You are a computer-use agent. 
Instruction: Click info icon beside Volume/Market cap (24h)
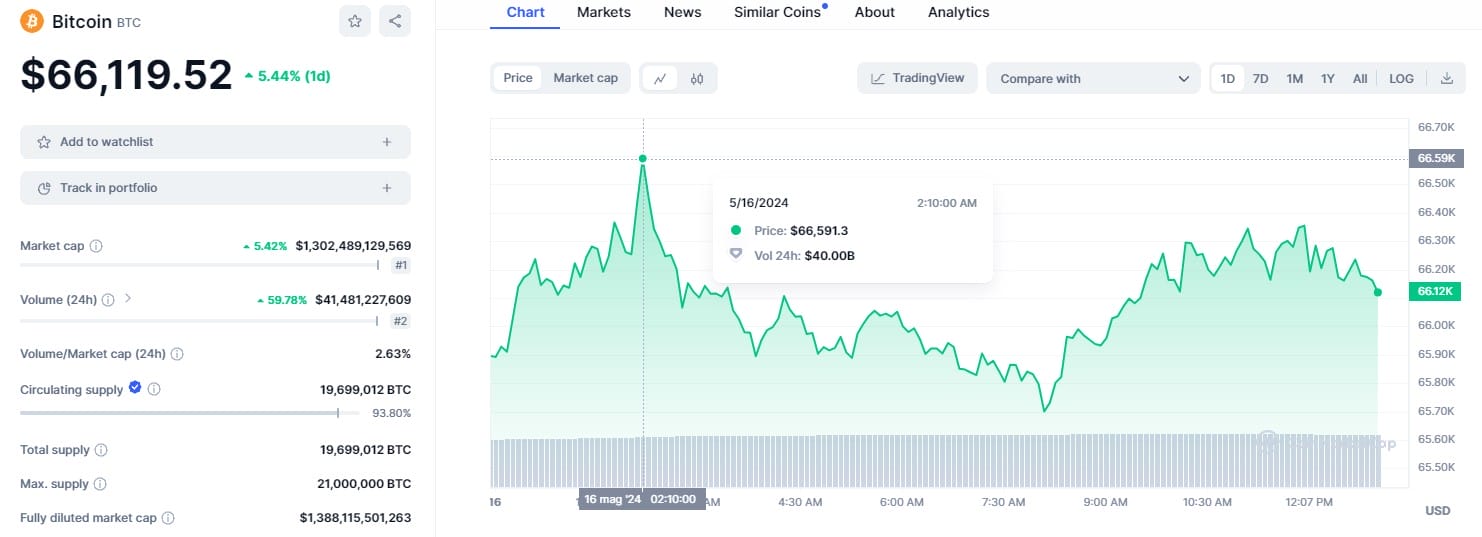tap(177, 354)
